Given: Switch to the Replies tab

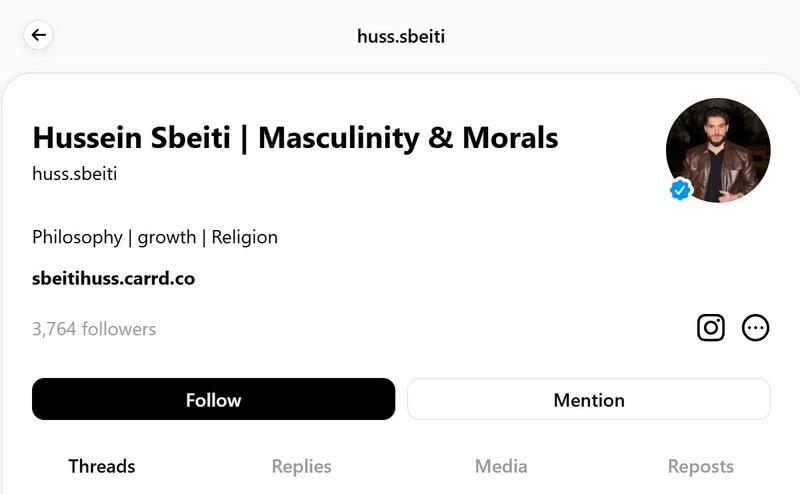Looking at the screenshot, I should (302, 466).
